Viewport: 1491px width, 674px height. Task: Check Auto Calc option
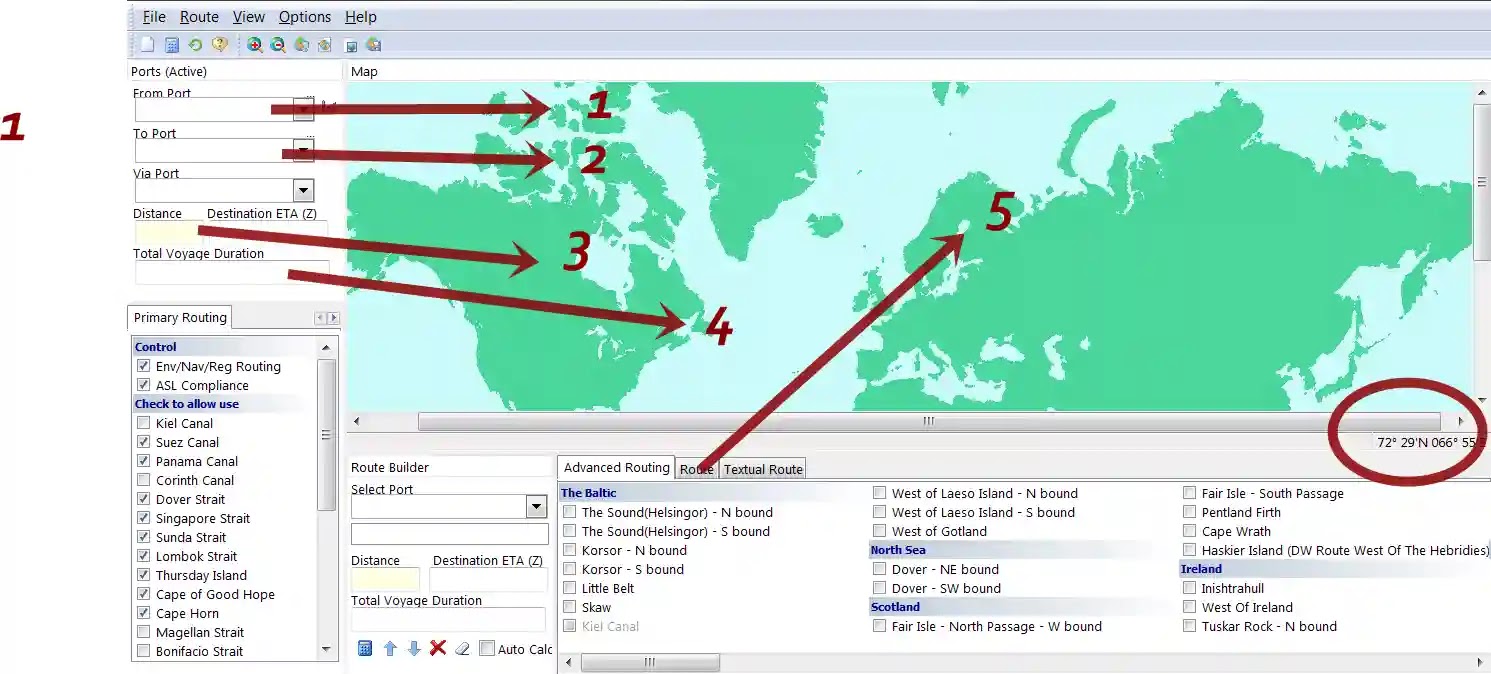coord(487,649)
